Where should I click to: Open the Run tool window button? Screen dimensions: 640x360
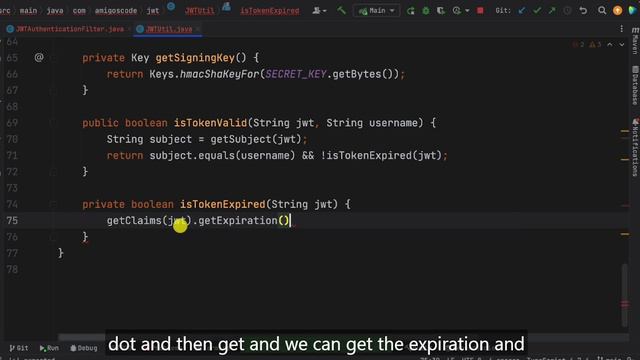[x=49, y=348]
